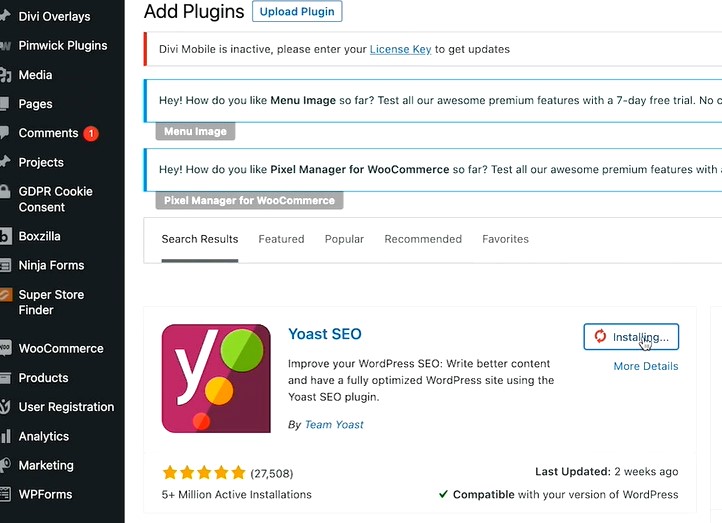Open Comments via its speech-bubble icon
Viewport: 722px width, 523px height.
tap(5, 133)
